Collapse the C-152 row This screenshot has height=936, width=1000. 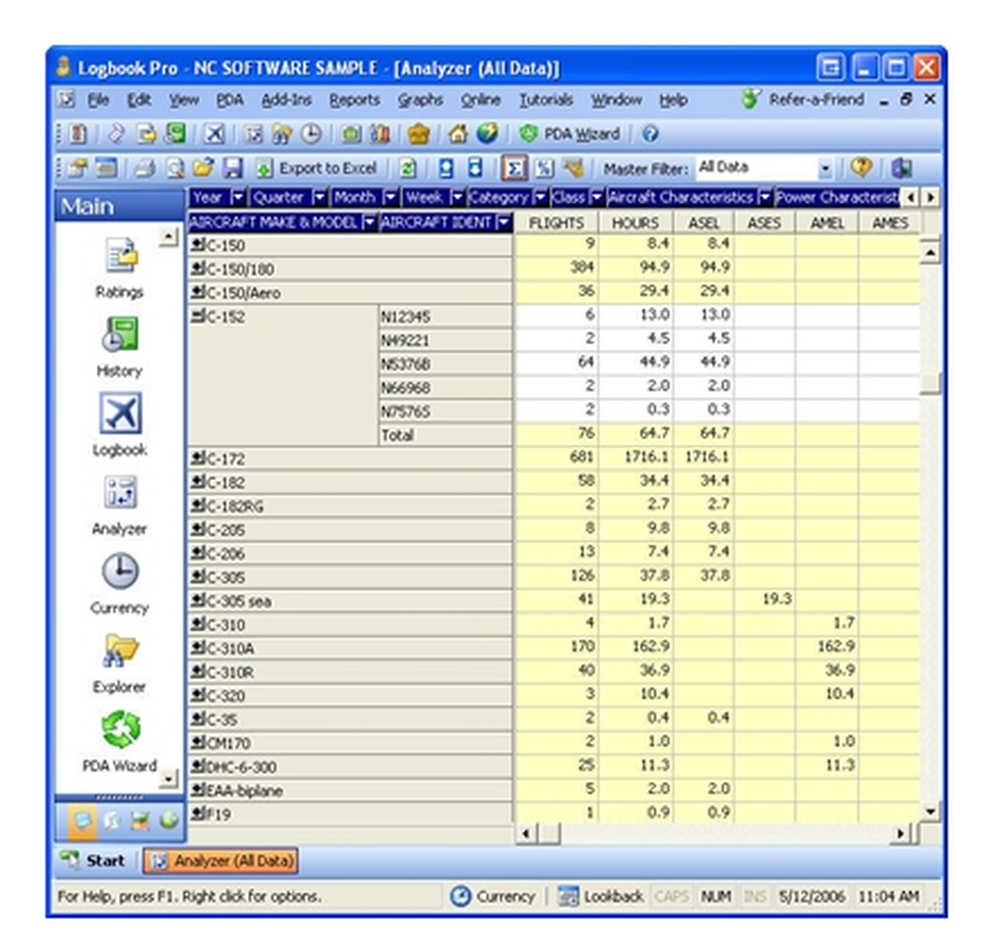click(x=198, y=315)
